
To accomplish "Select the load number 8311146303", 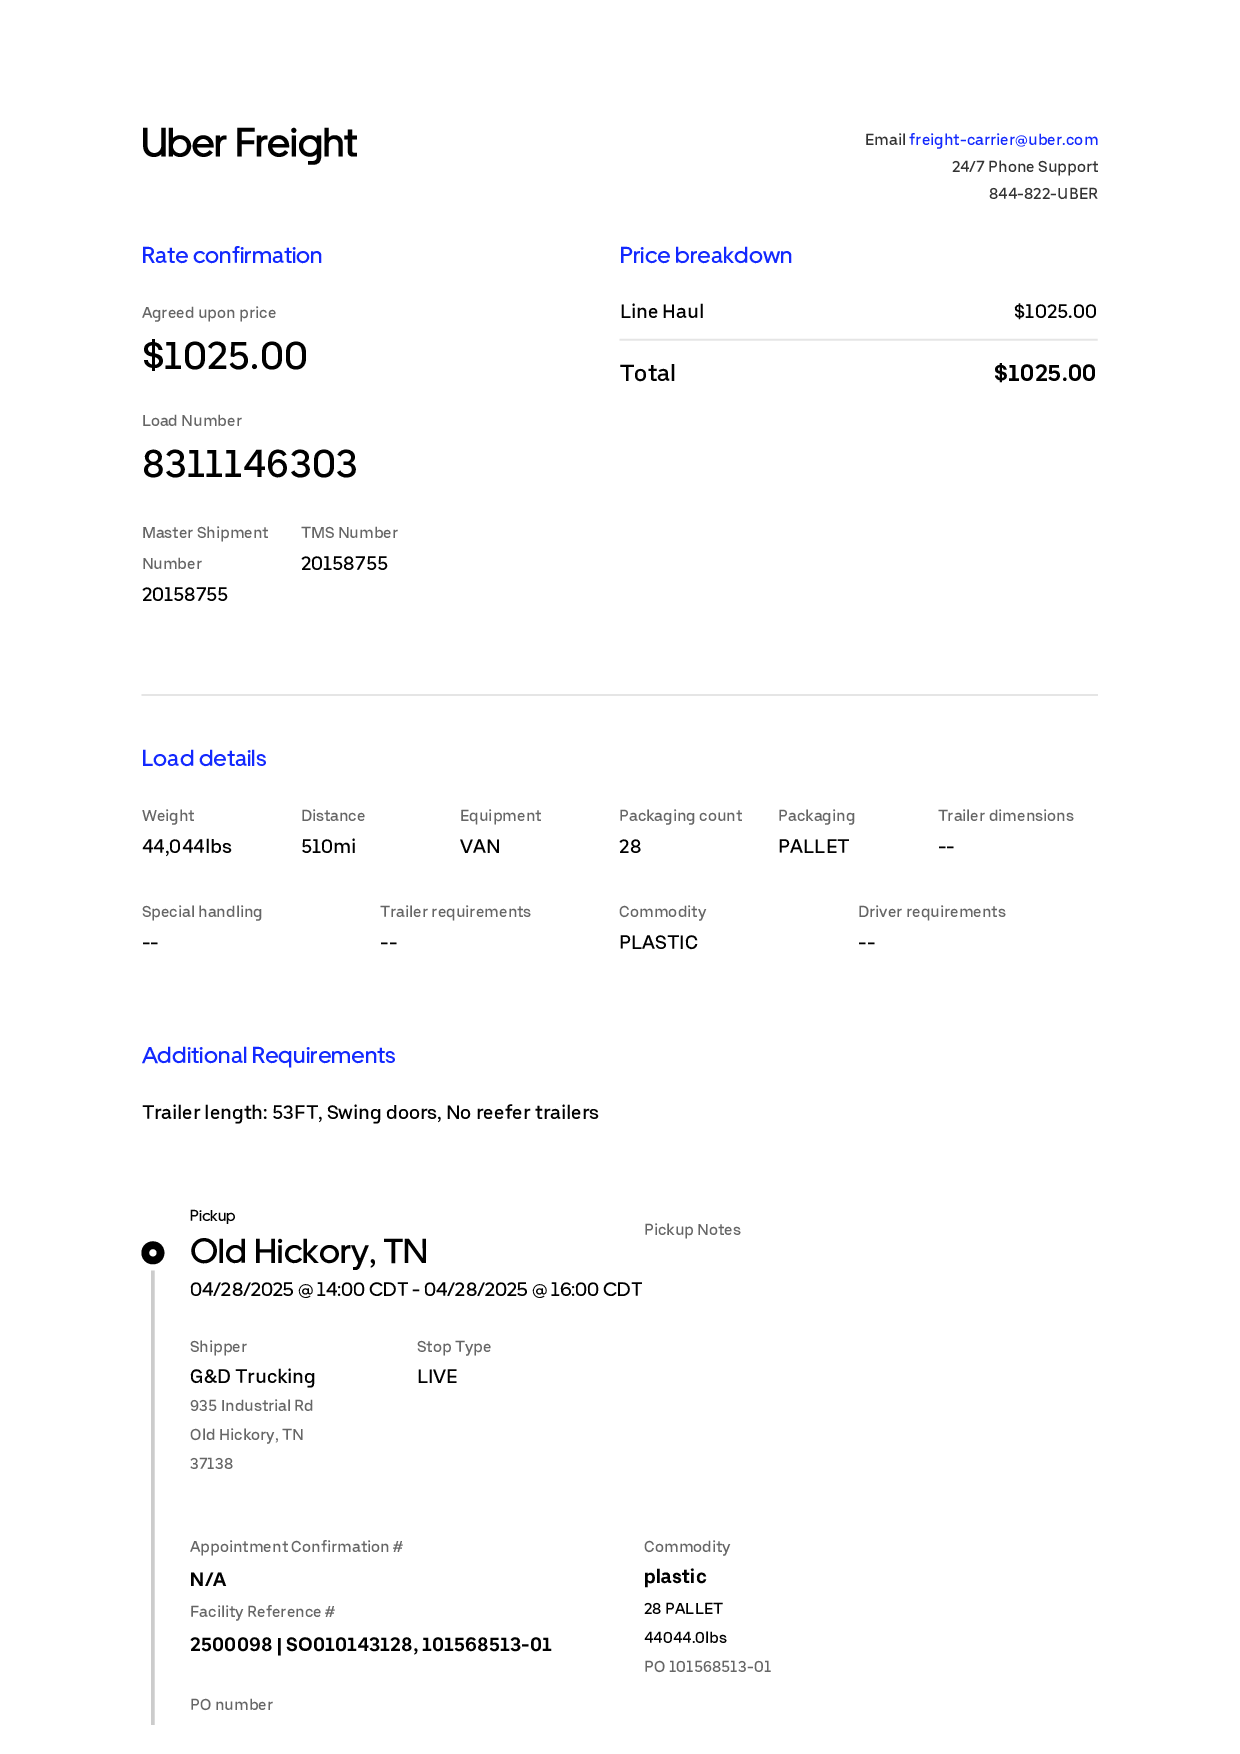I will 250,464.
